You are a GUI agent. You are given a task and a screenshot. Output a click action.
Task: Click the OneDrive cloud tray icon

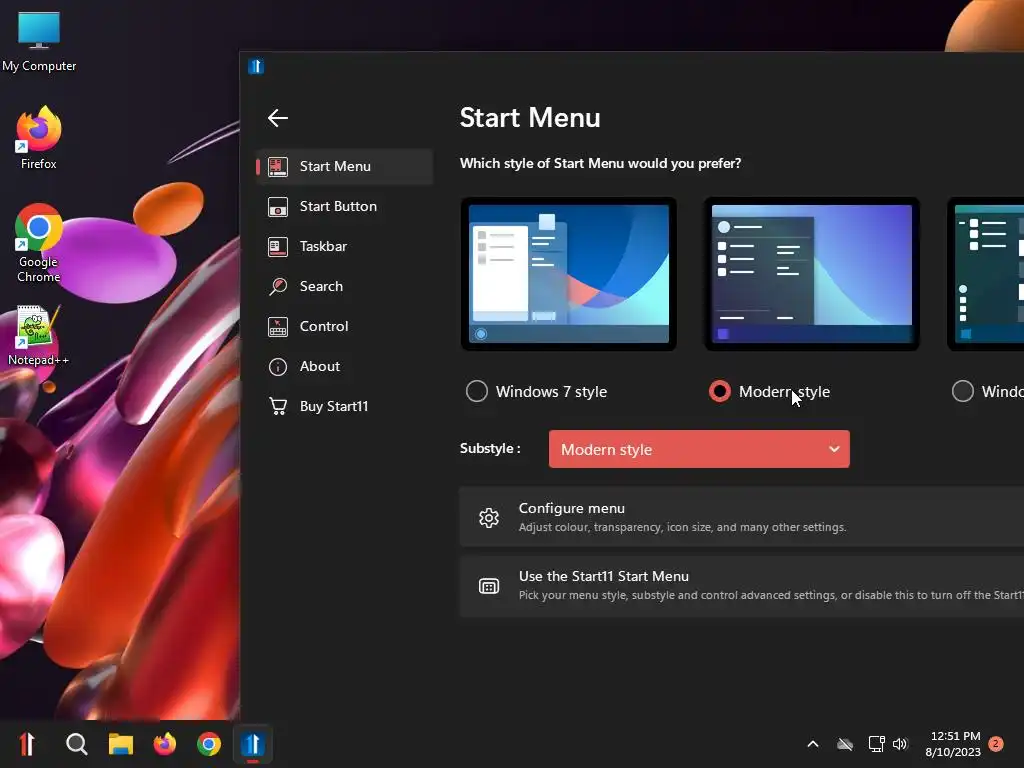point(845,744)
